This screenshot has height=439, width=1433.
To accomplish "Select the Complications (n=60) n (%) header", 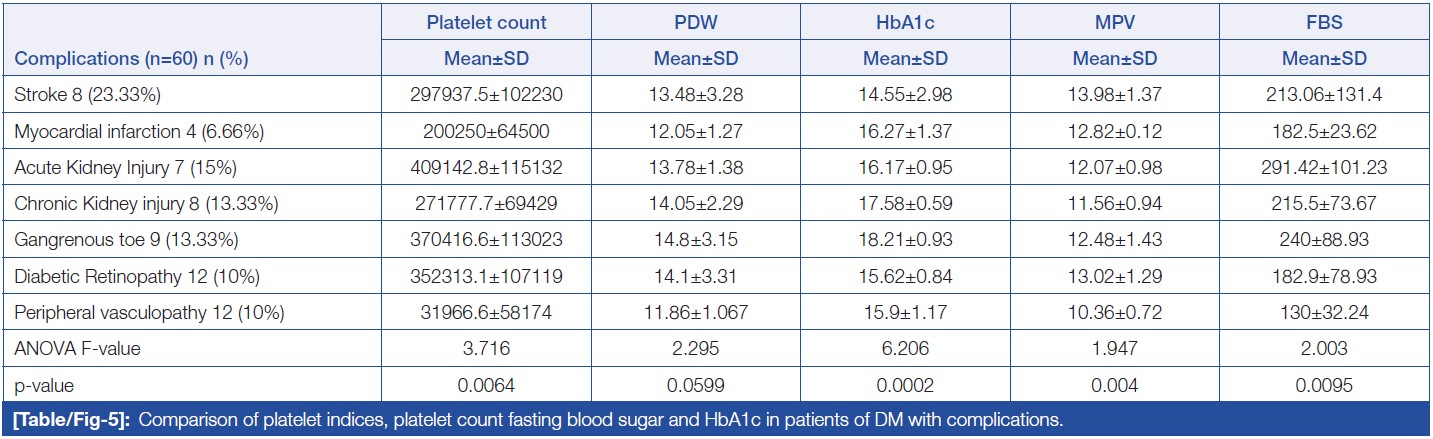I will coord(131,59).
